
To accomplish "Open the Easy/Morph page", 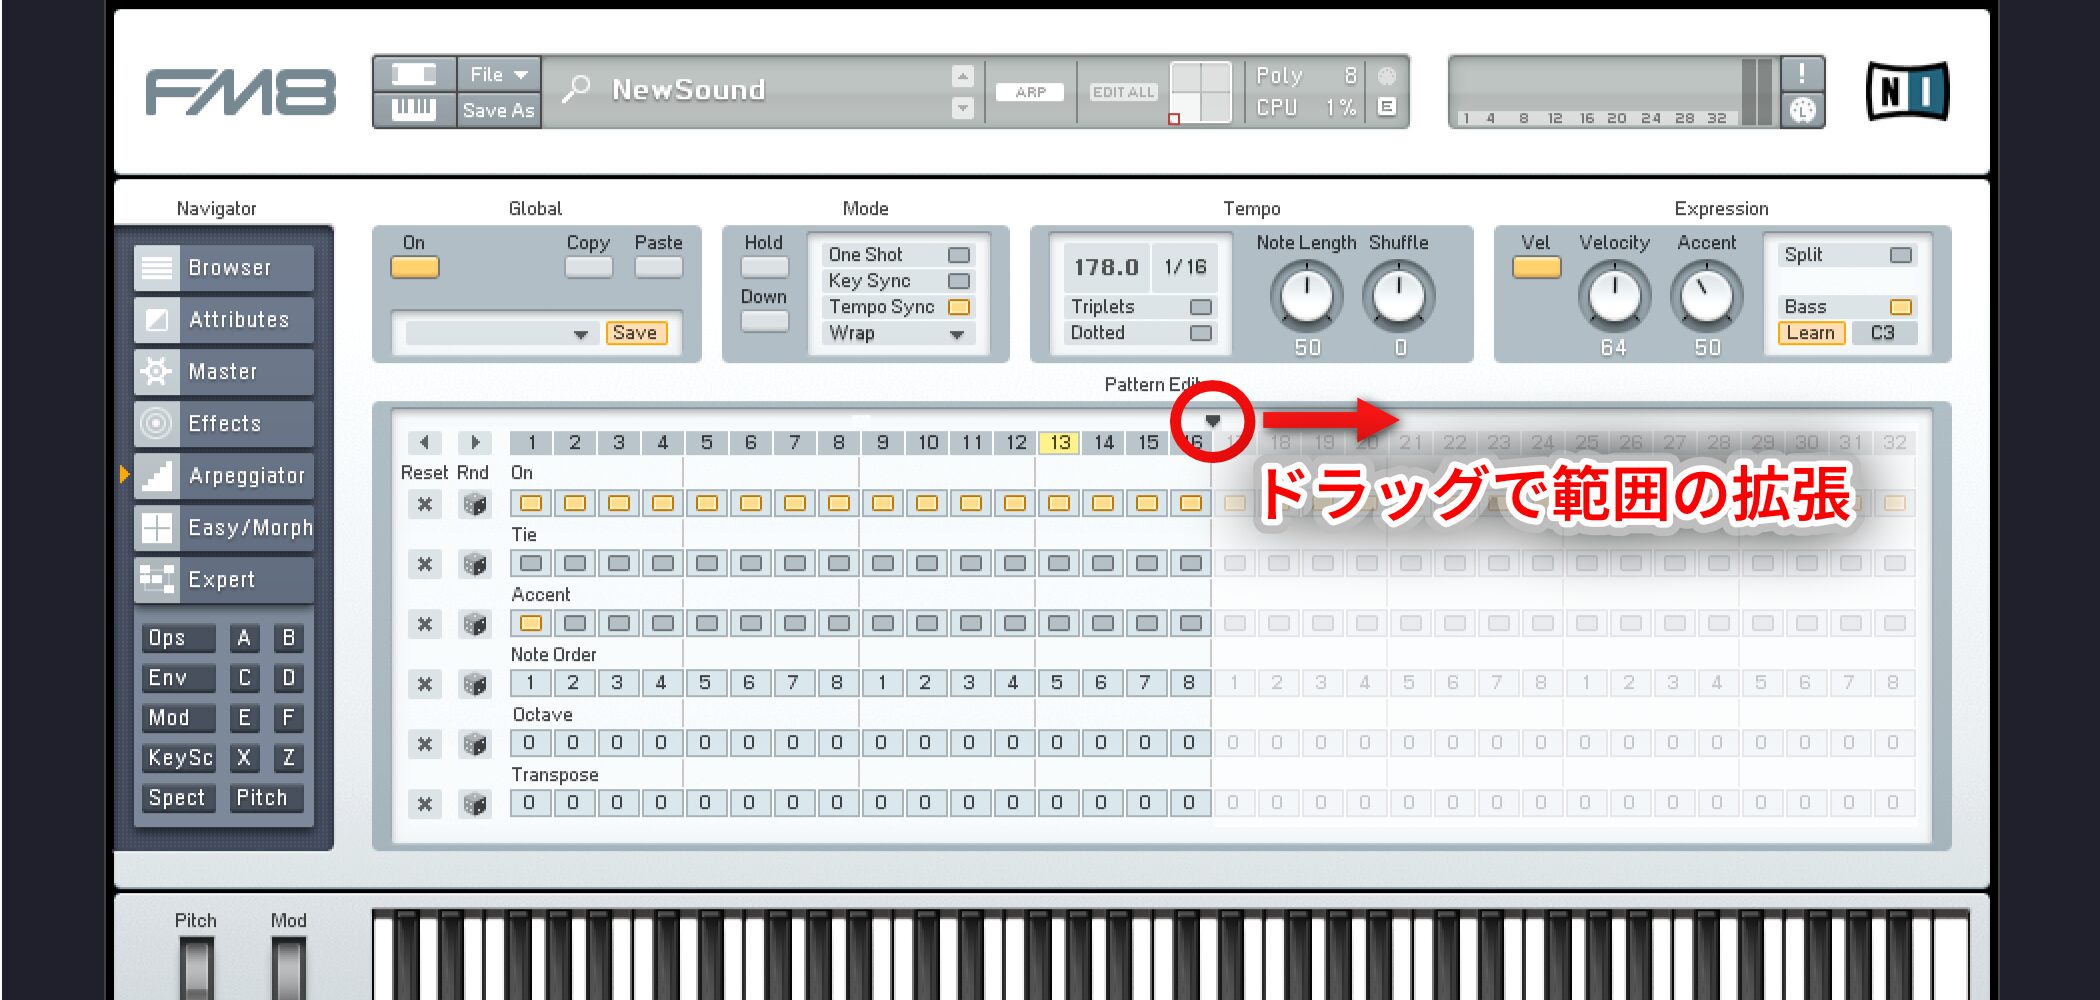I will [224, 528].
